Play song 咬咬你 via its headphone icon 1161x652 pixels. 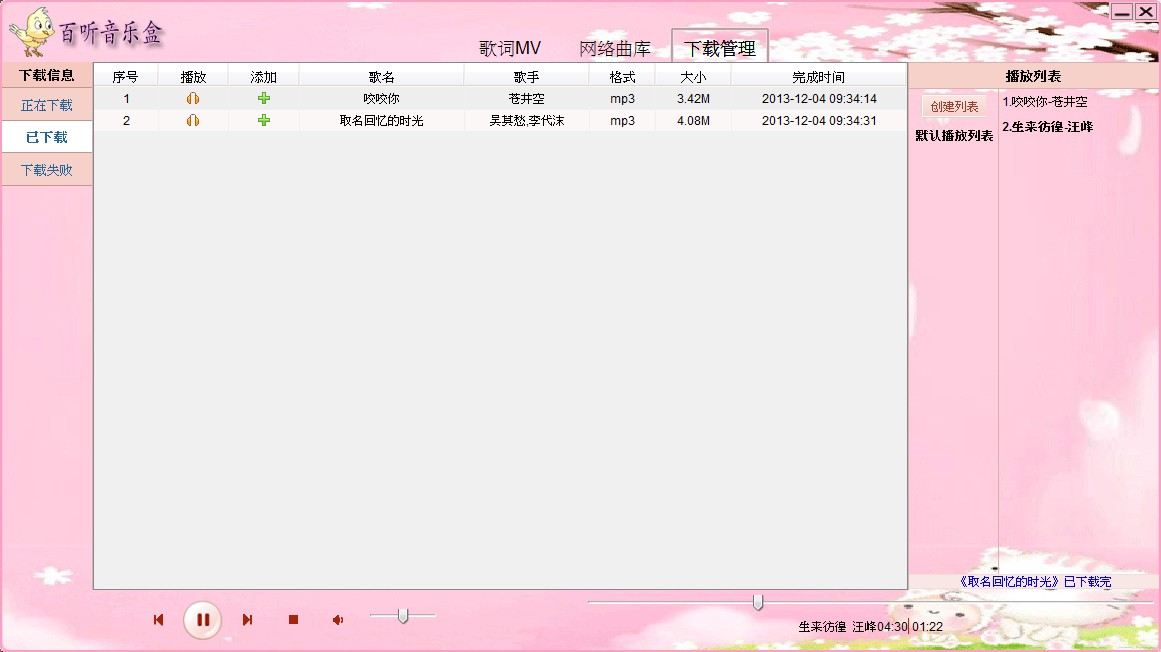(x=193, y=98)
